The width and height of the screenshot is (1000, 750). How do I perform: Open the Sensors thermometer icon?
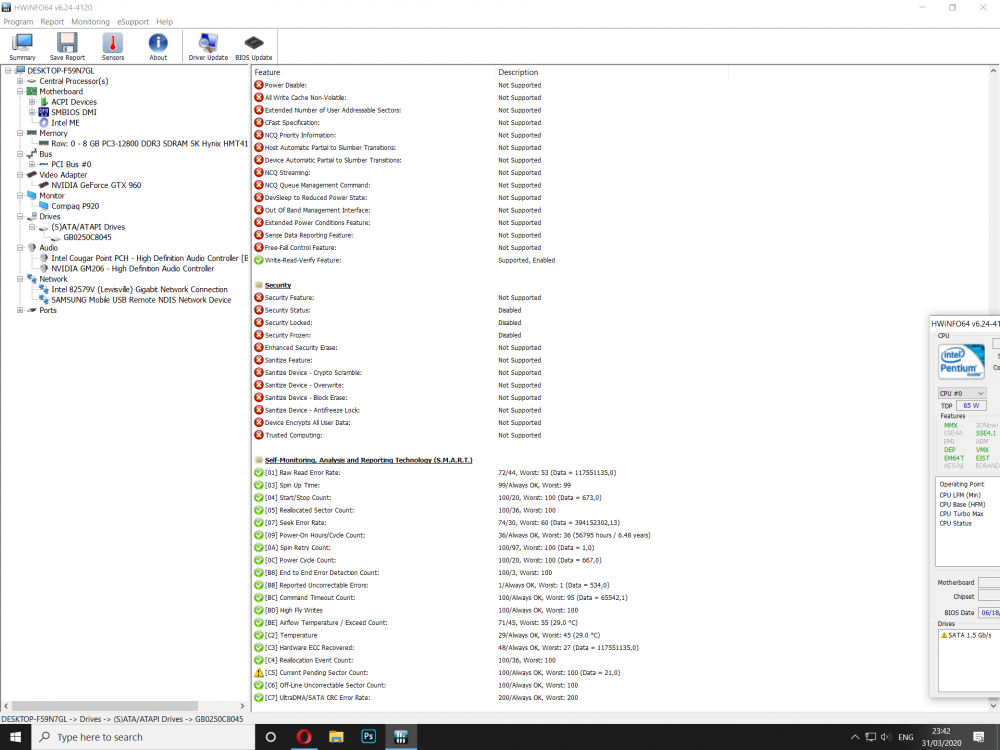coord(113,47)
